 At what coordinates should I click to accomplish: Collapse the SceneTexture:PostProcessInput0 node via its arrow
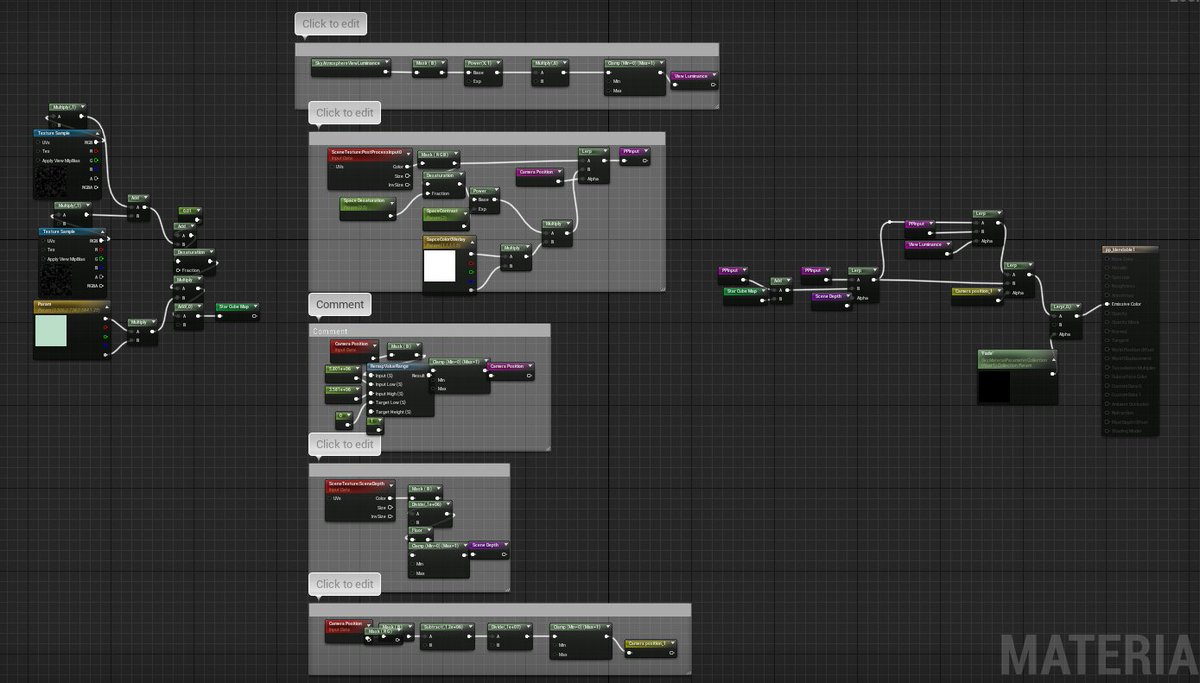click(409, 154)
